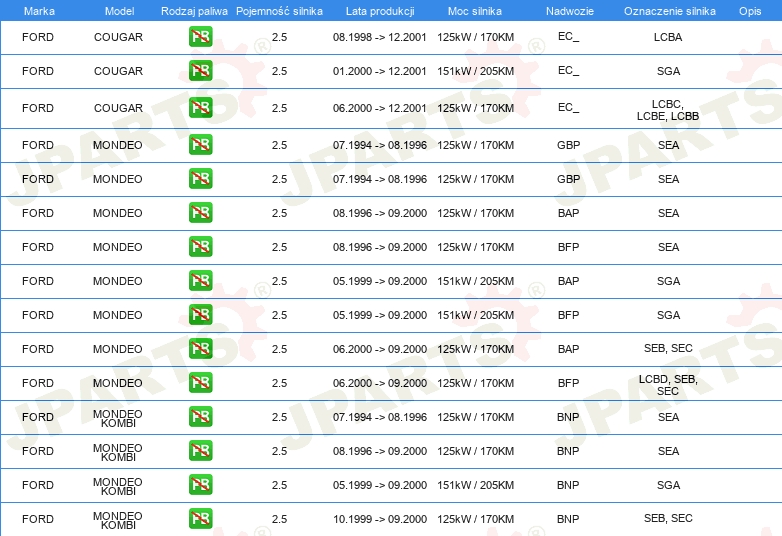Click SGA in the Mondeo BFP row

pyautogui.click(x=668, y=315)
